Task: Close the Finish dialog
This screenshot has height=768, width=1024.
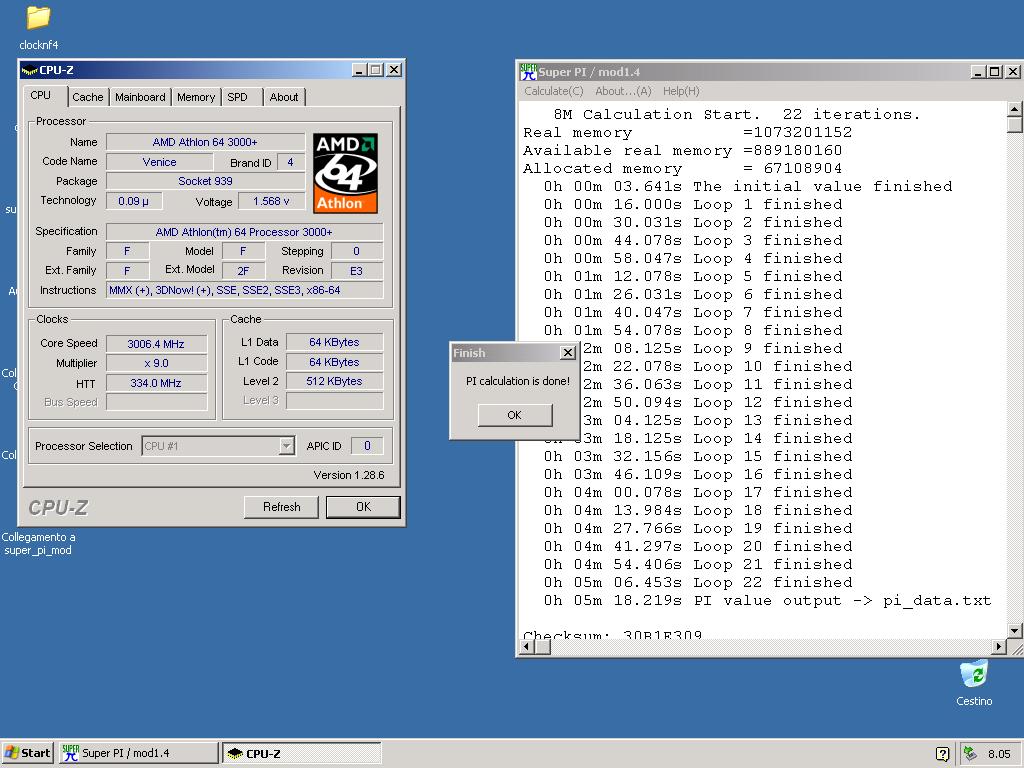Action: 568,353
